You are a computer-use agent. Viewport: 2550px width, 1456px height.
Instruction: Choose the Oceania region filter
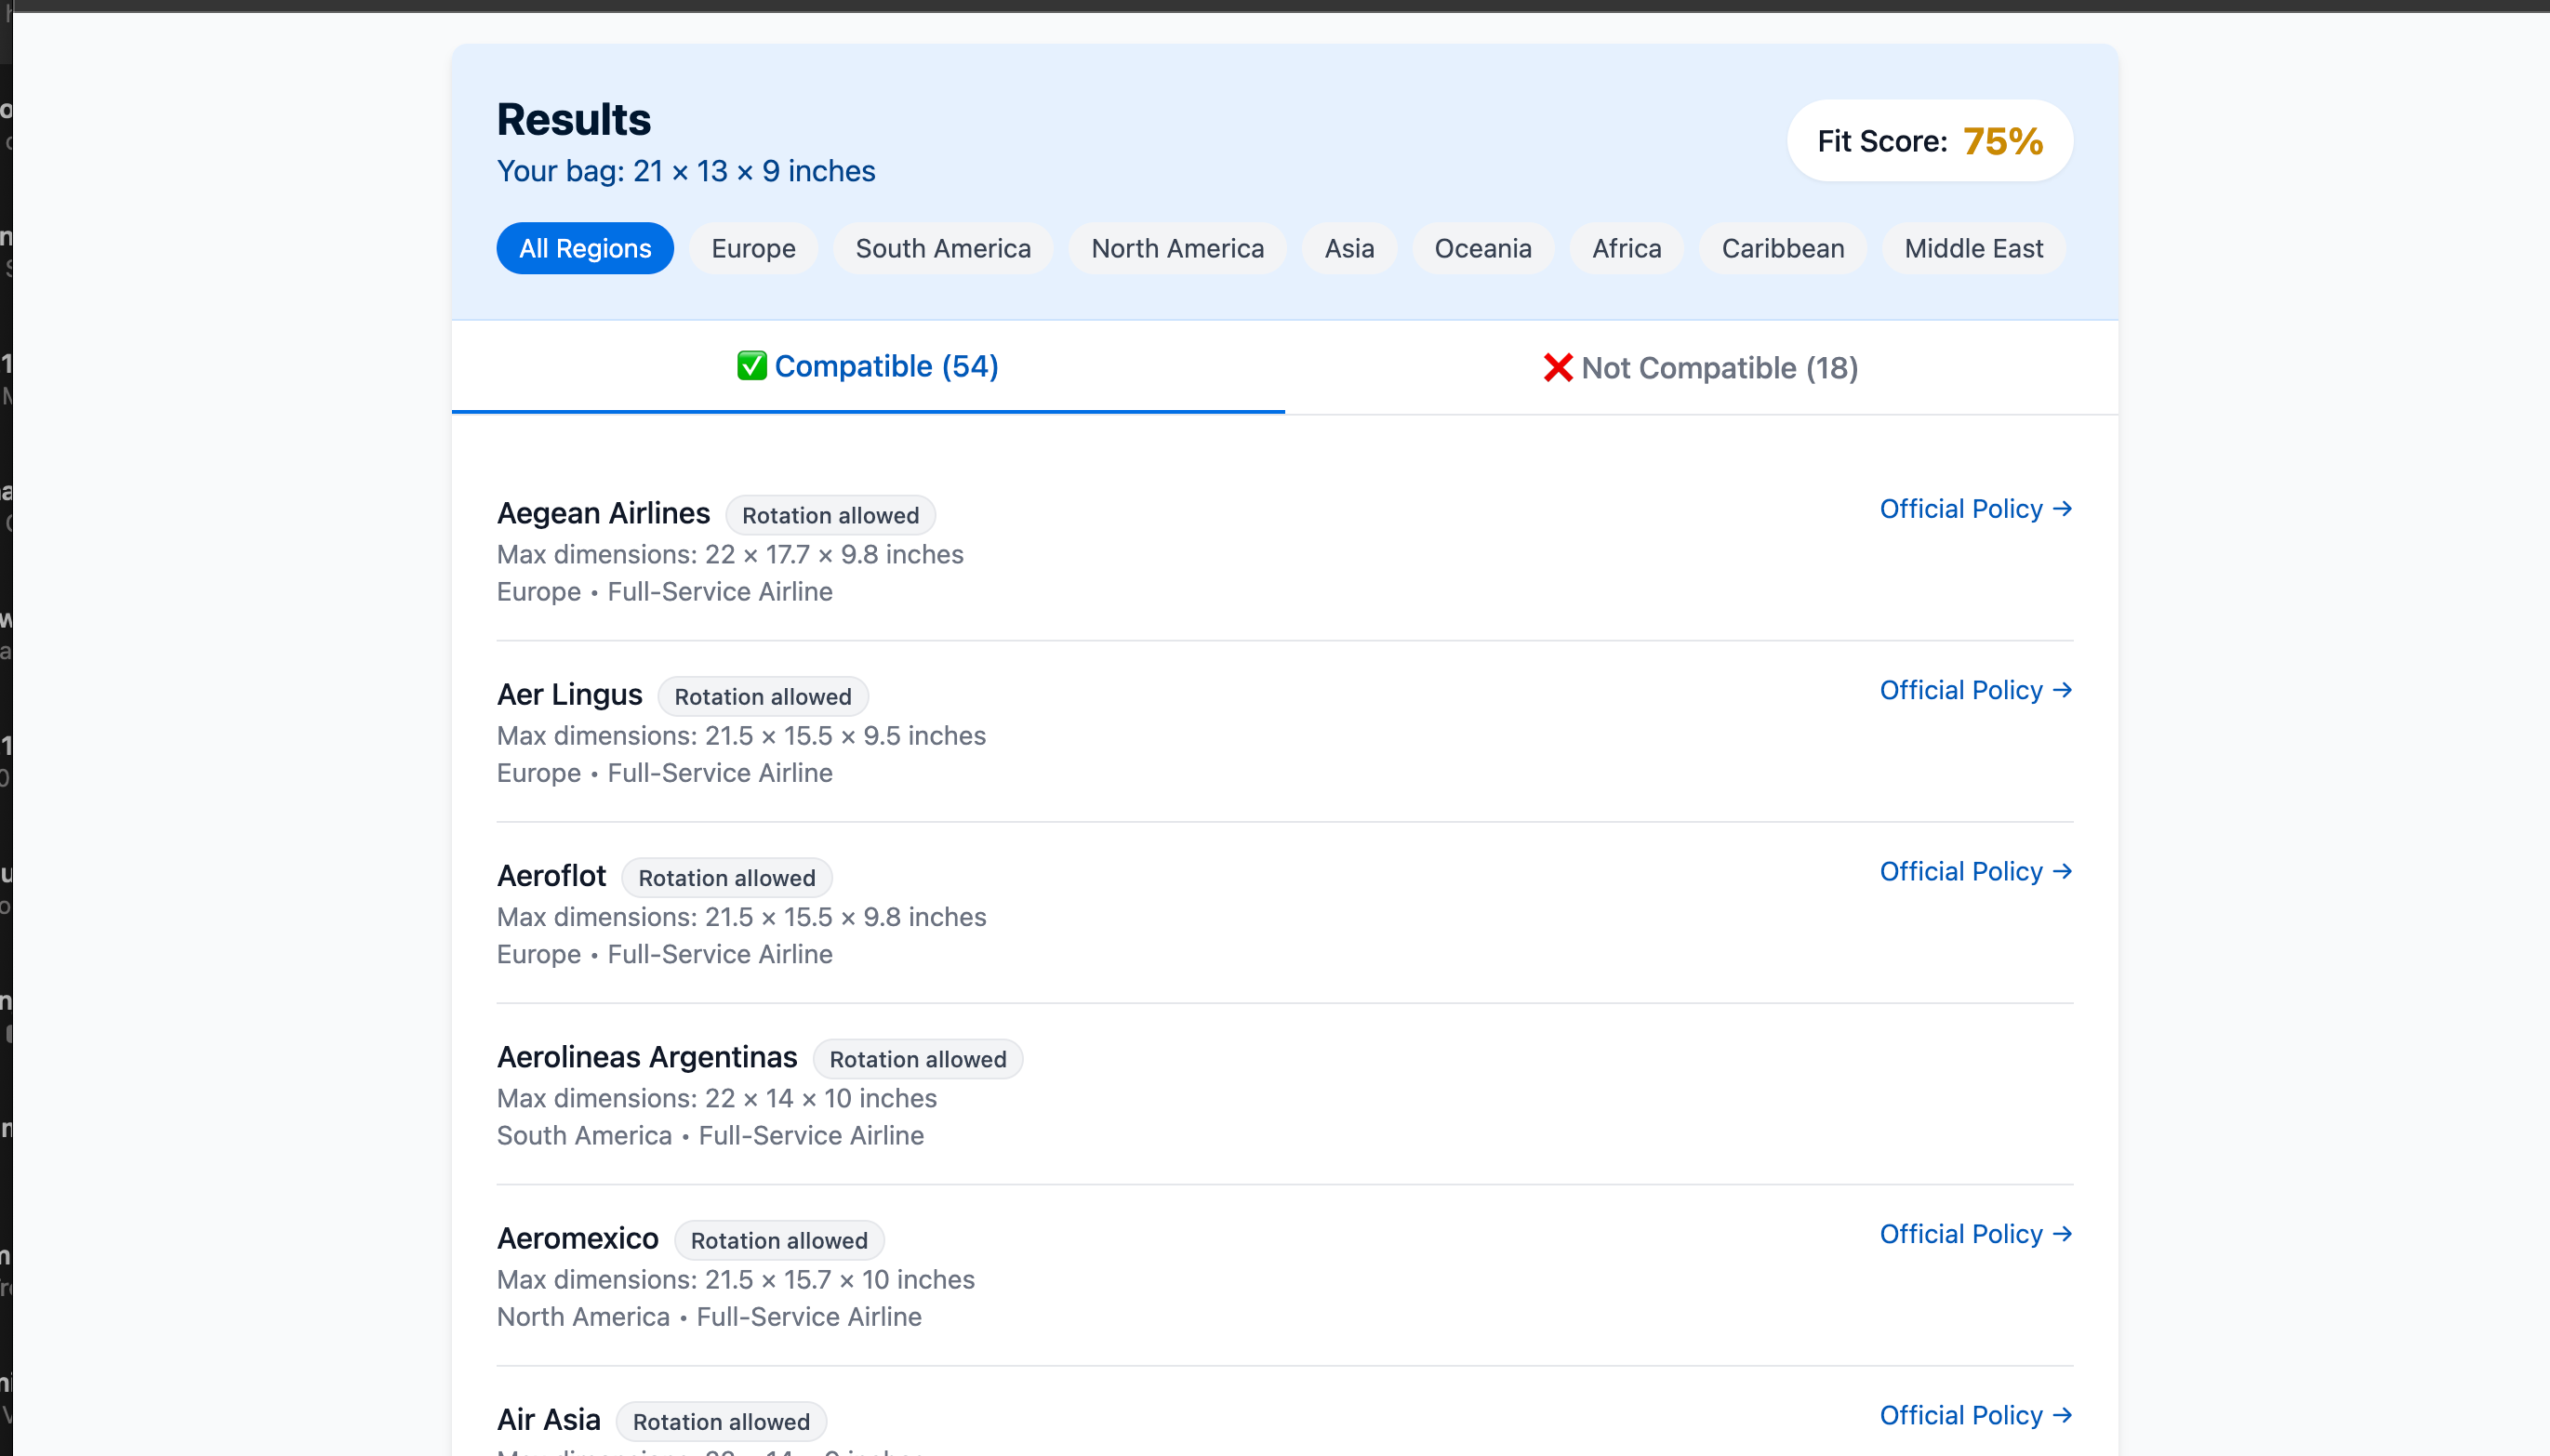(x=1482, y=248)
